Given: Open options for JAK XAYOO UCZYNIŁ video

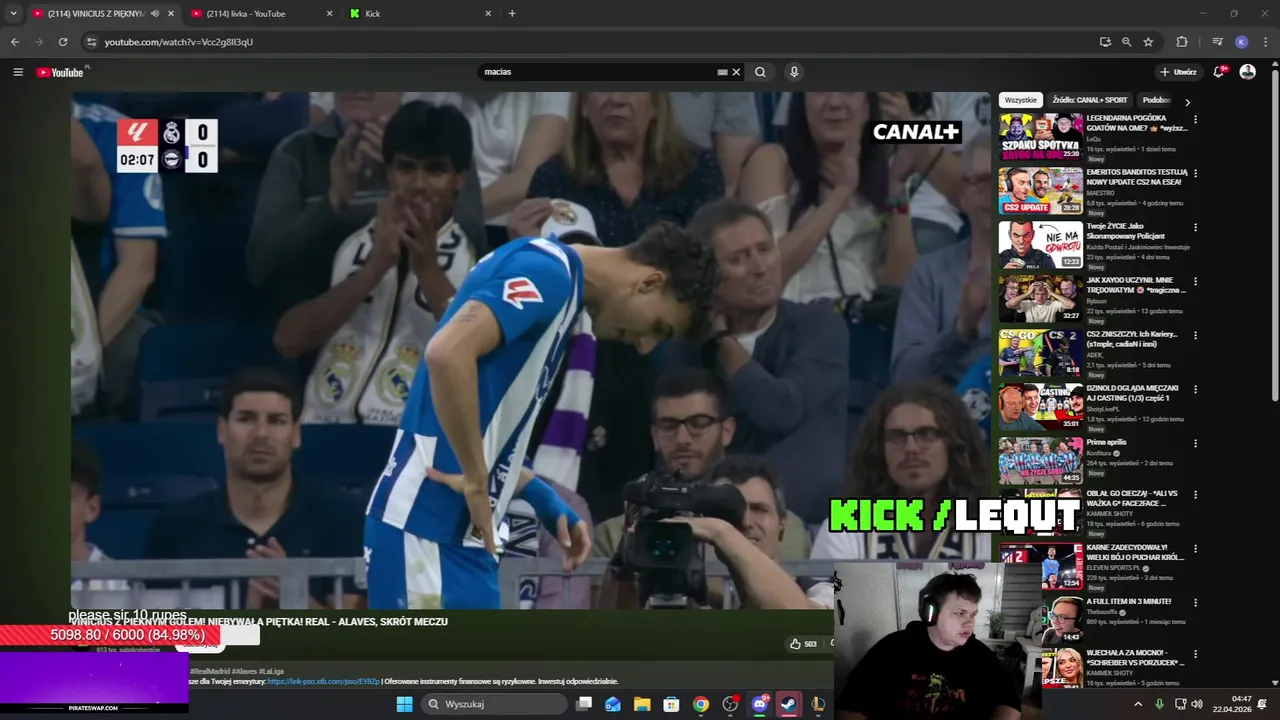Looking at the screenshot, I should (x=1195, y=281).
